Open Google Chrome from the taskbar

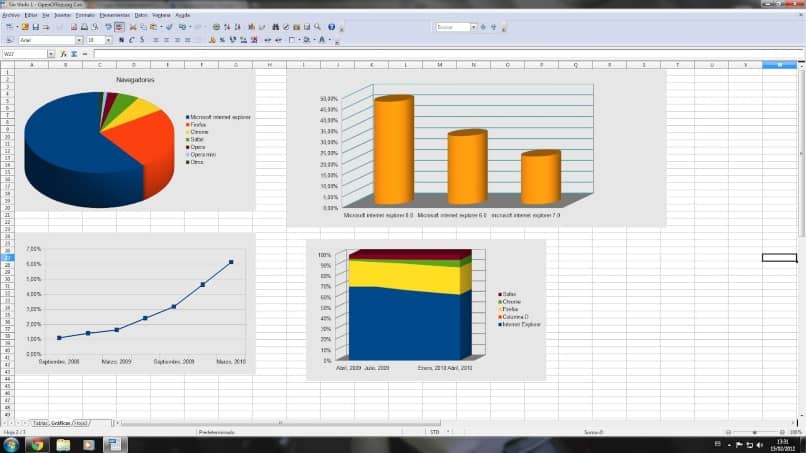point(37,445)
